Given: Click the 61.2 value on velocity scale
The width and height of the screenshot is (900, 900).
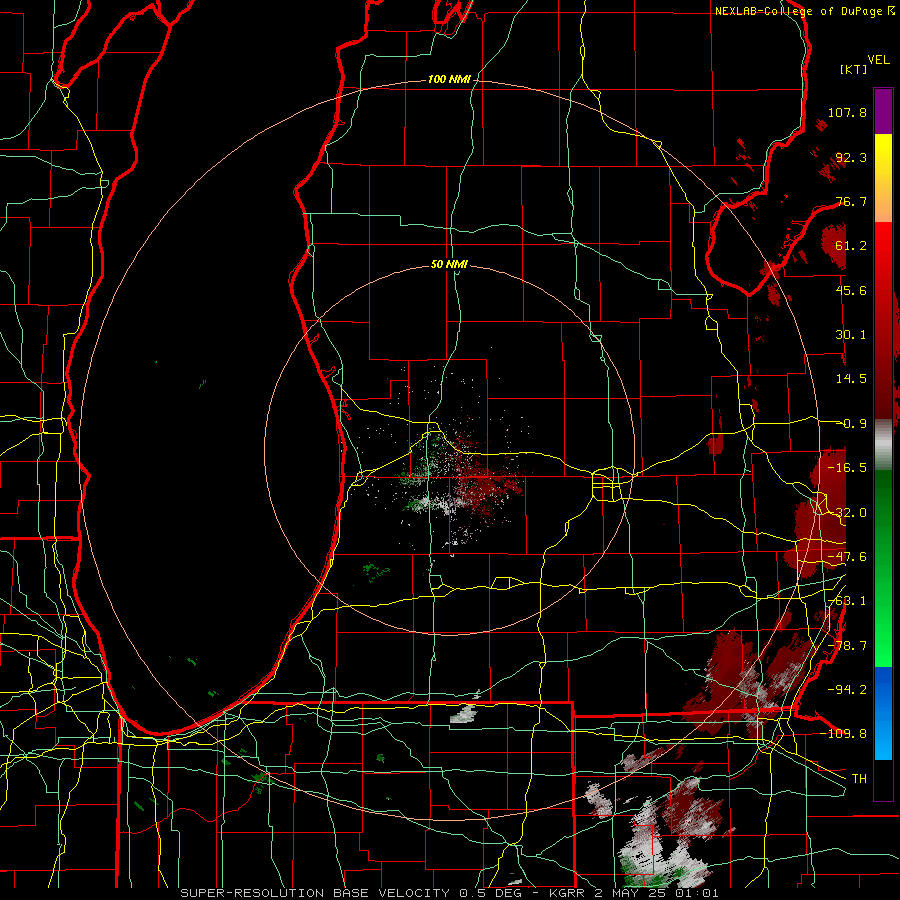Looking at the screenshot, I should tap(851, 246).
